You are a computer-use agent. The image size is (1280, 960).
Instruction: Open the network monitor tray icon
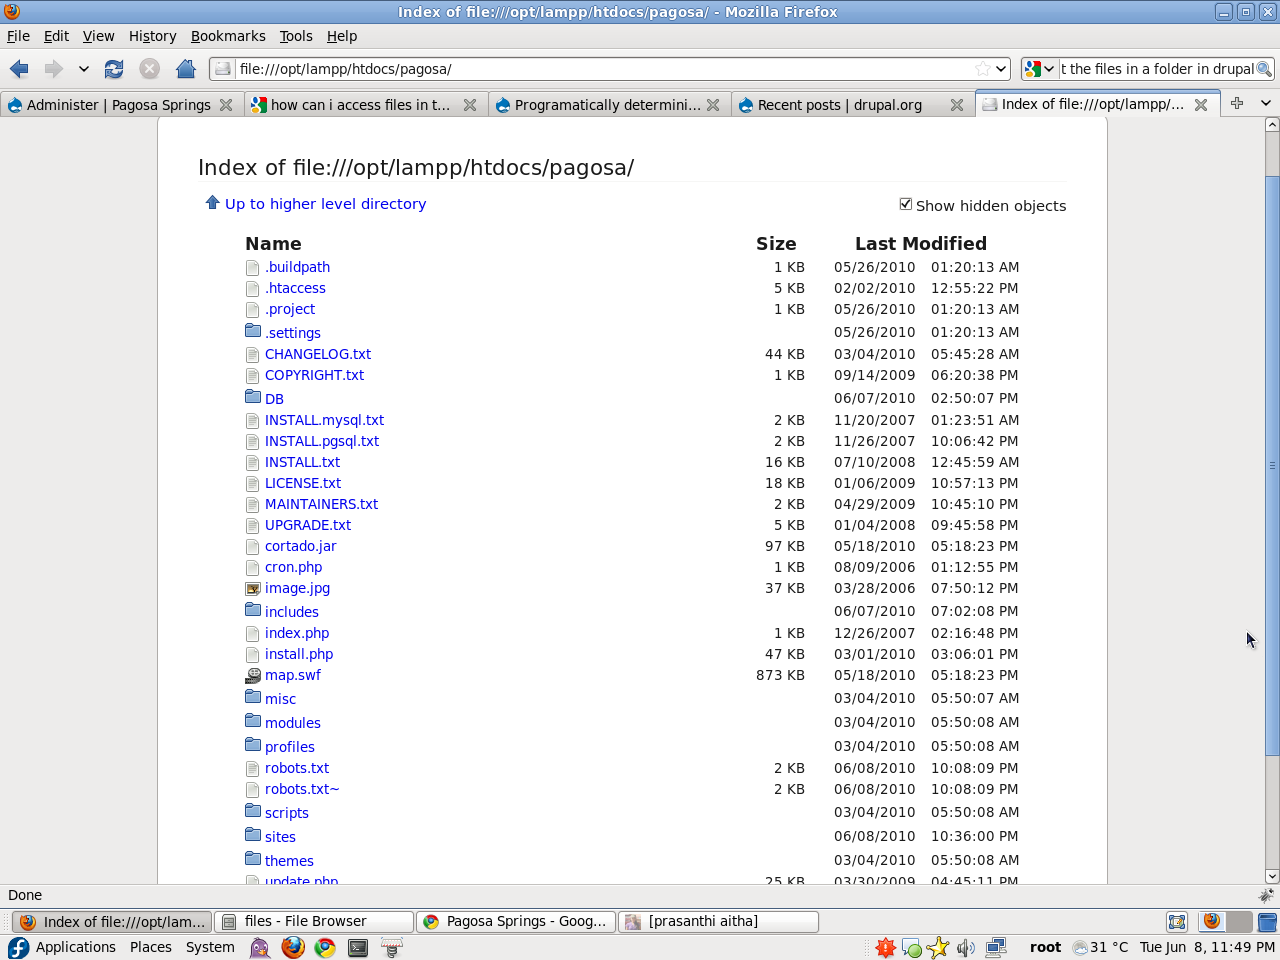[993, 947]
